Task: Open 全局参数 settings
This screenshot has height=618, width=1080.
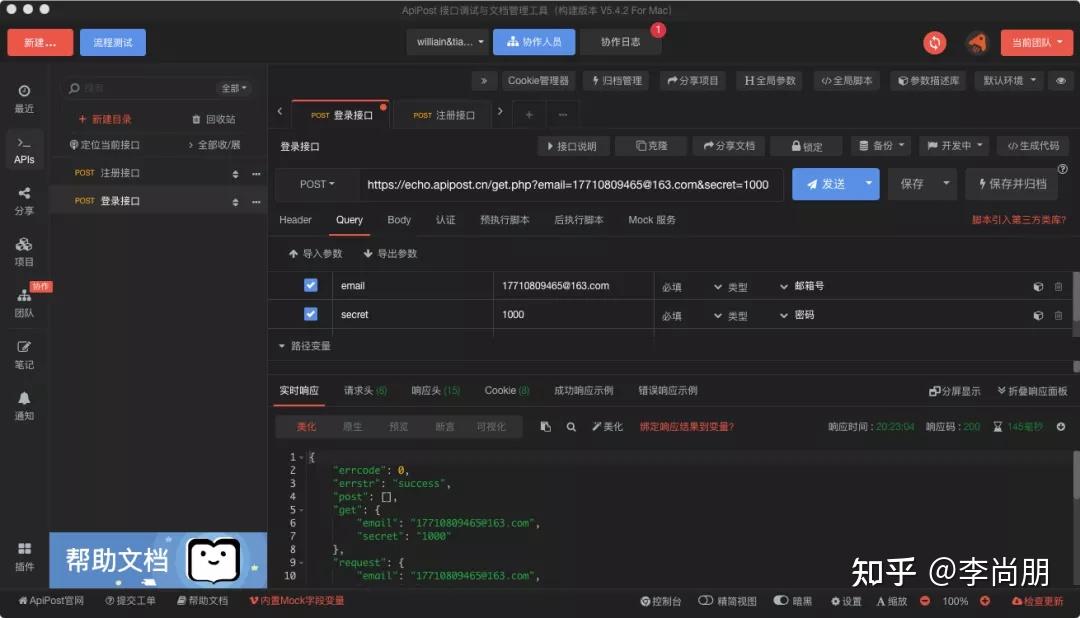Action: (768, 81)
